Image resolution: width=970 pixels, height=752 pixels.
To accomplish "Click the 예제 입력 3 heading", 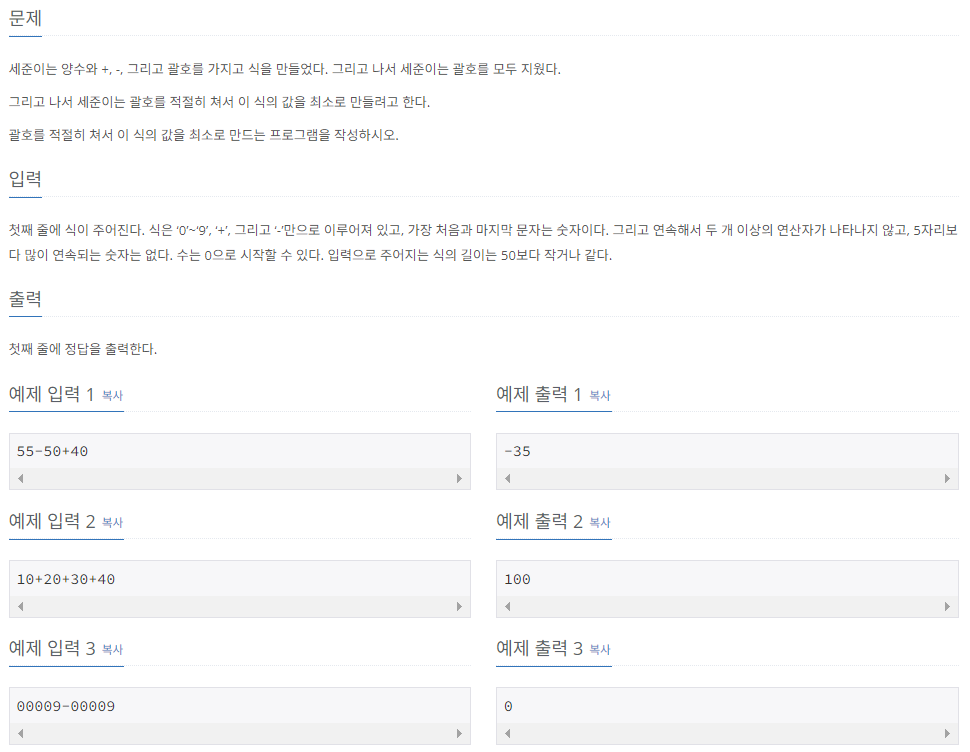I will pos(52,648).
